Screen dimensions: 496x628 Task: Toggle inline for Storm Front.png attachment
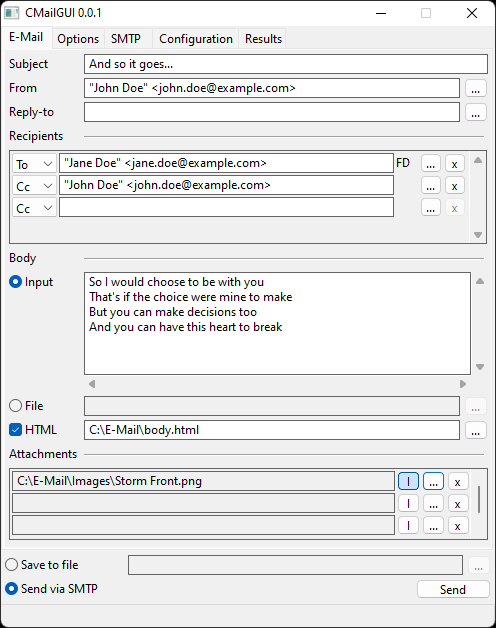pyautogui.click(x=408, y=481)
